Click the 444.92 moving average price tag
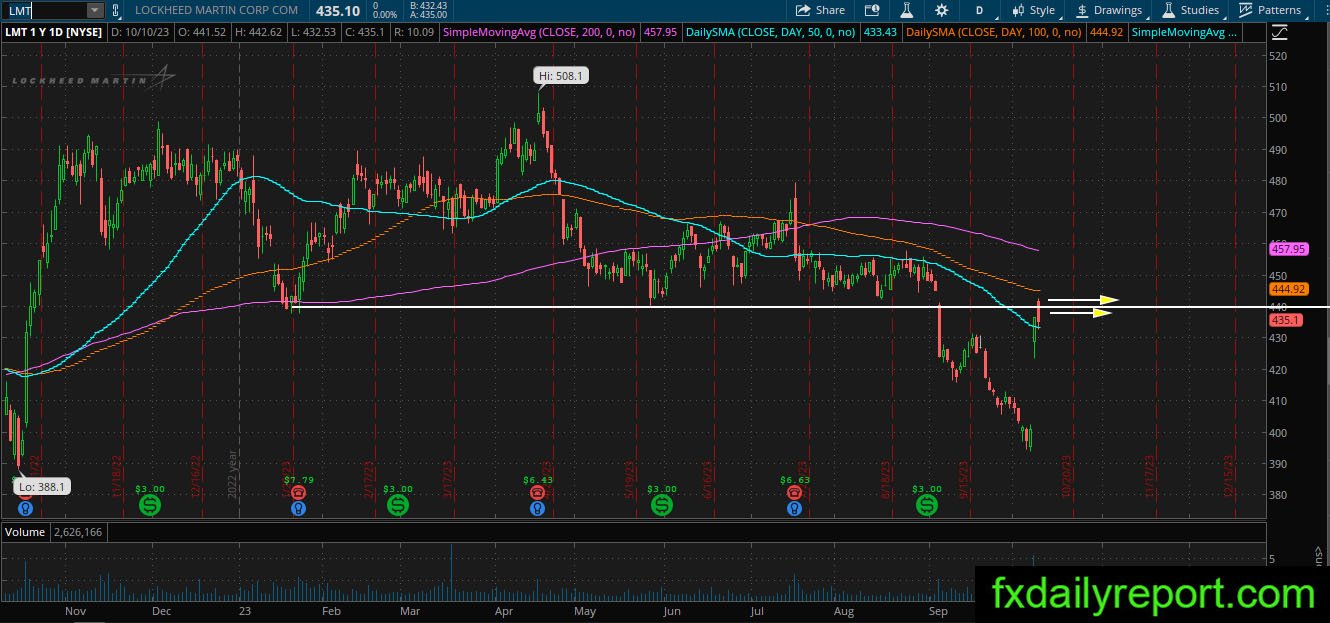Image resolution: width=1330 pixels, height=623 pixels. coord(1288,289)
